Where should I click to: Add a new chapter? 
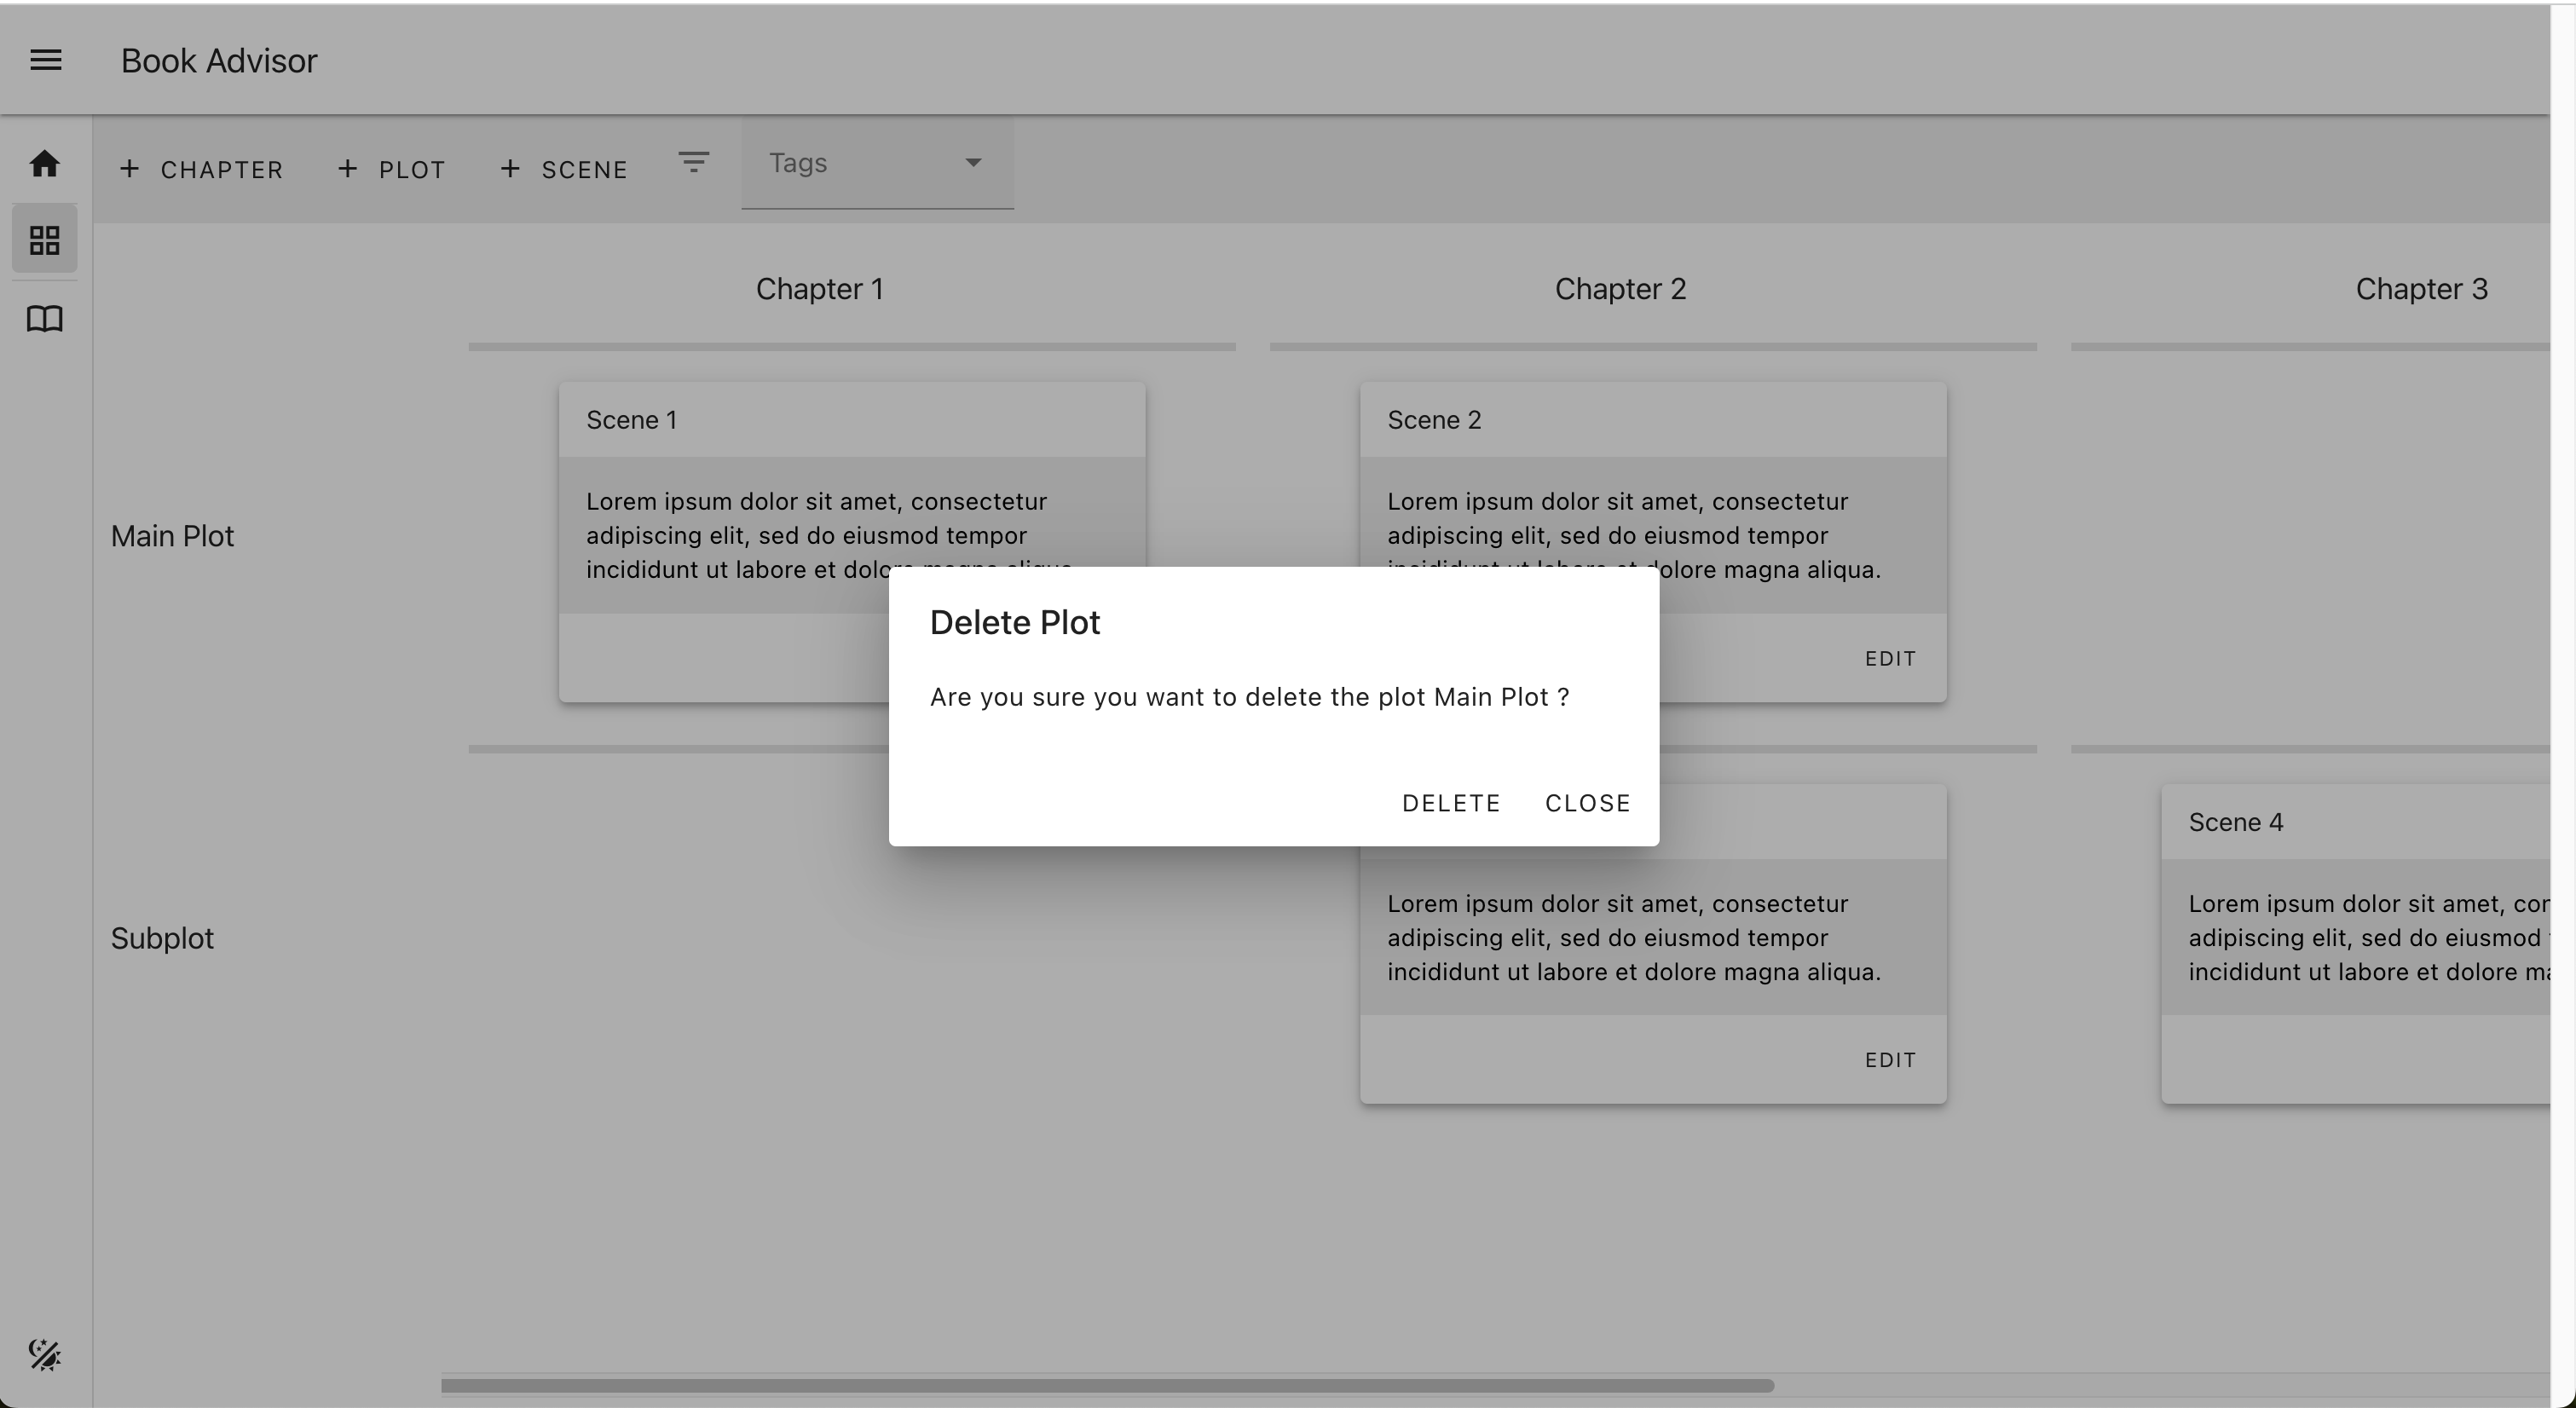pyautogui.click(x=202, y=169)
